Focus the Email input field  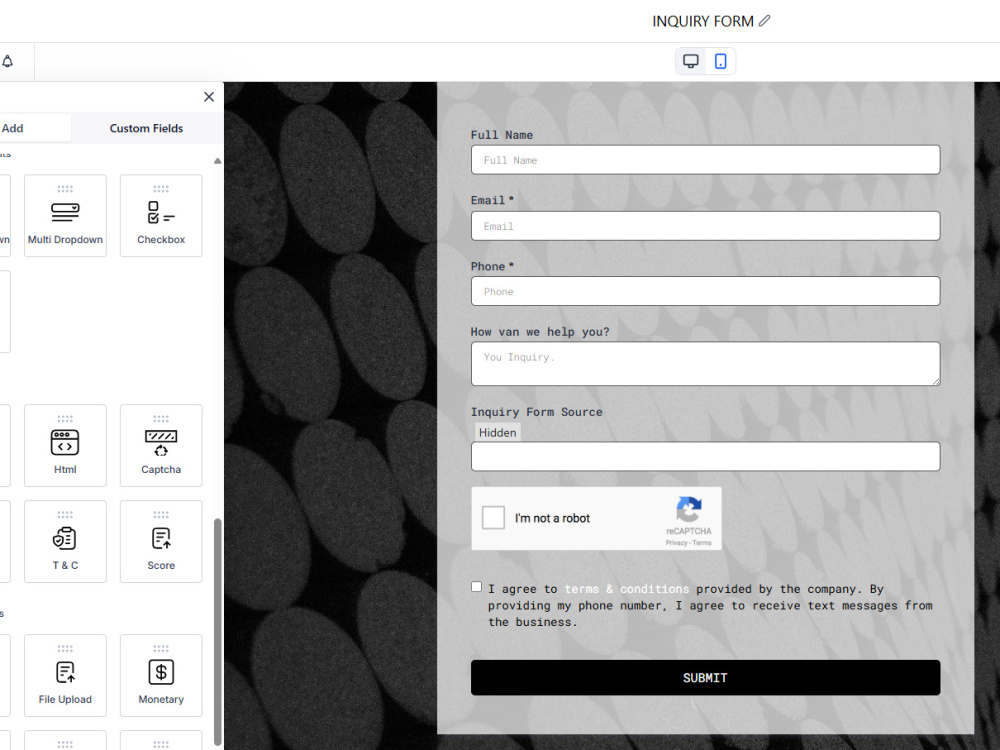coord(705,226)
